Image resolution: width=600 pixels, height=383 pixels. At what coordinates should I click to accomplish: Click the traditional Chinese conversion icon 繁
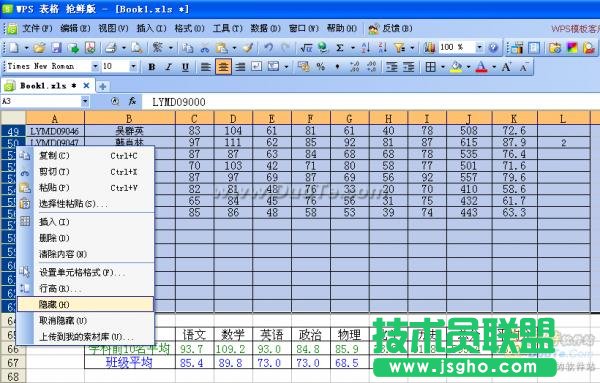tap(157, 47)
